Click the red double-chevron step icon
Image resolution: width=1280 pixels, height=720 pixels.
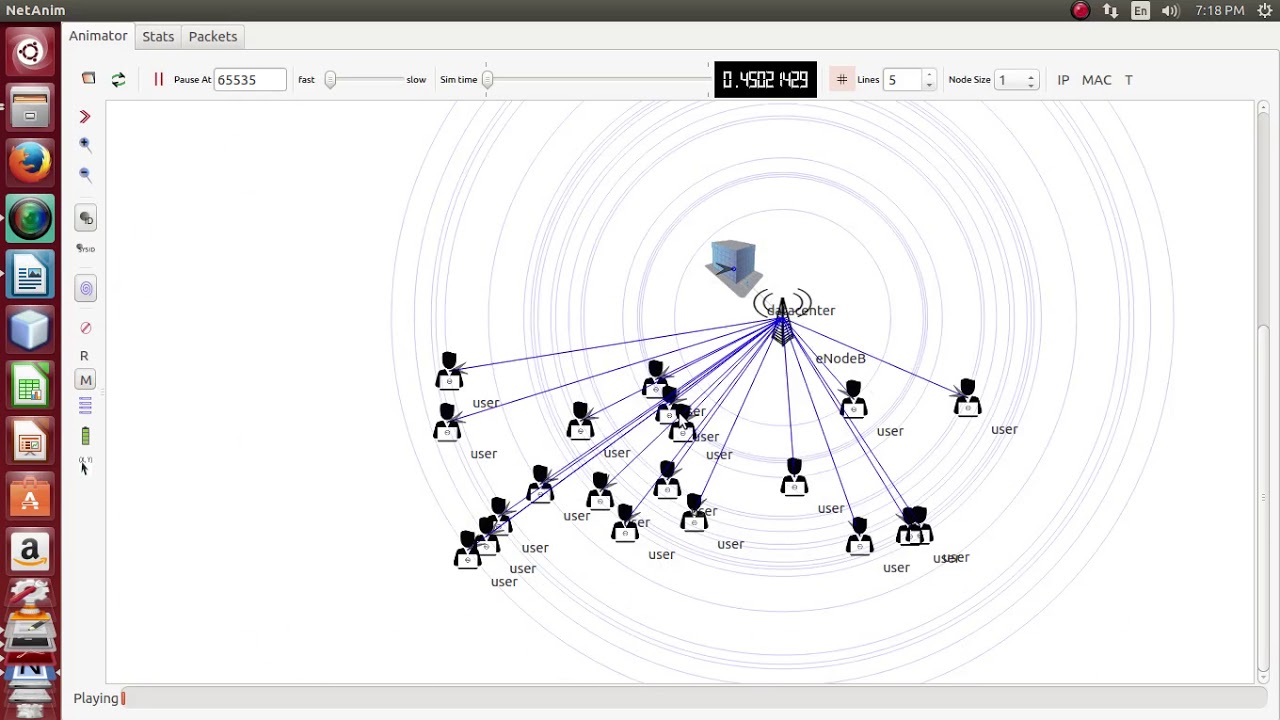[85, 117]
